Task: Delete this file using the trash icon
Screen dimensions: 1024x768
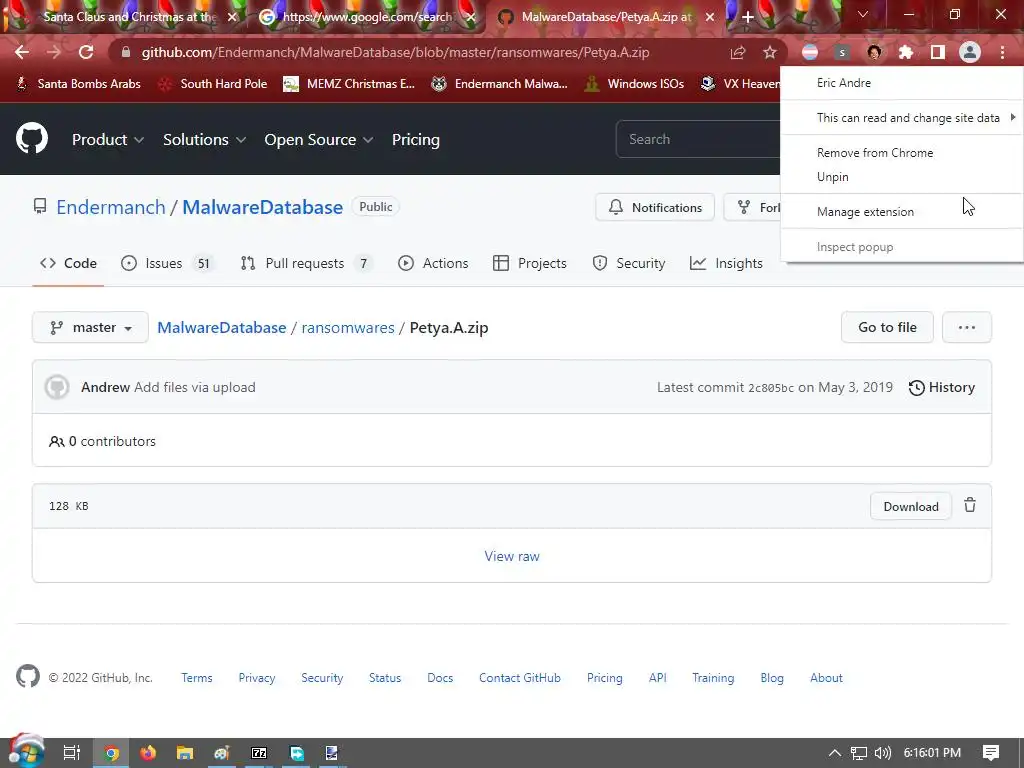Action: point(970,505)
